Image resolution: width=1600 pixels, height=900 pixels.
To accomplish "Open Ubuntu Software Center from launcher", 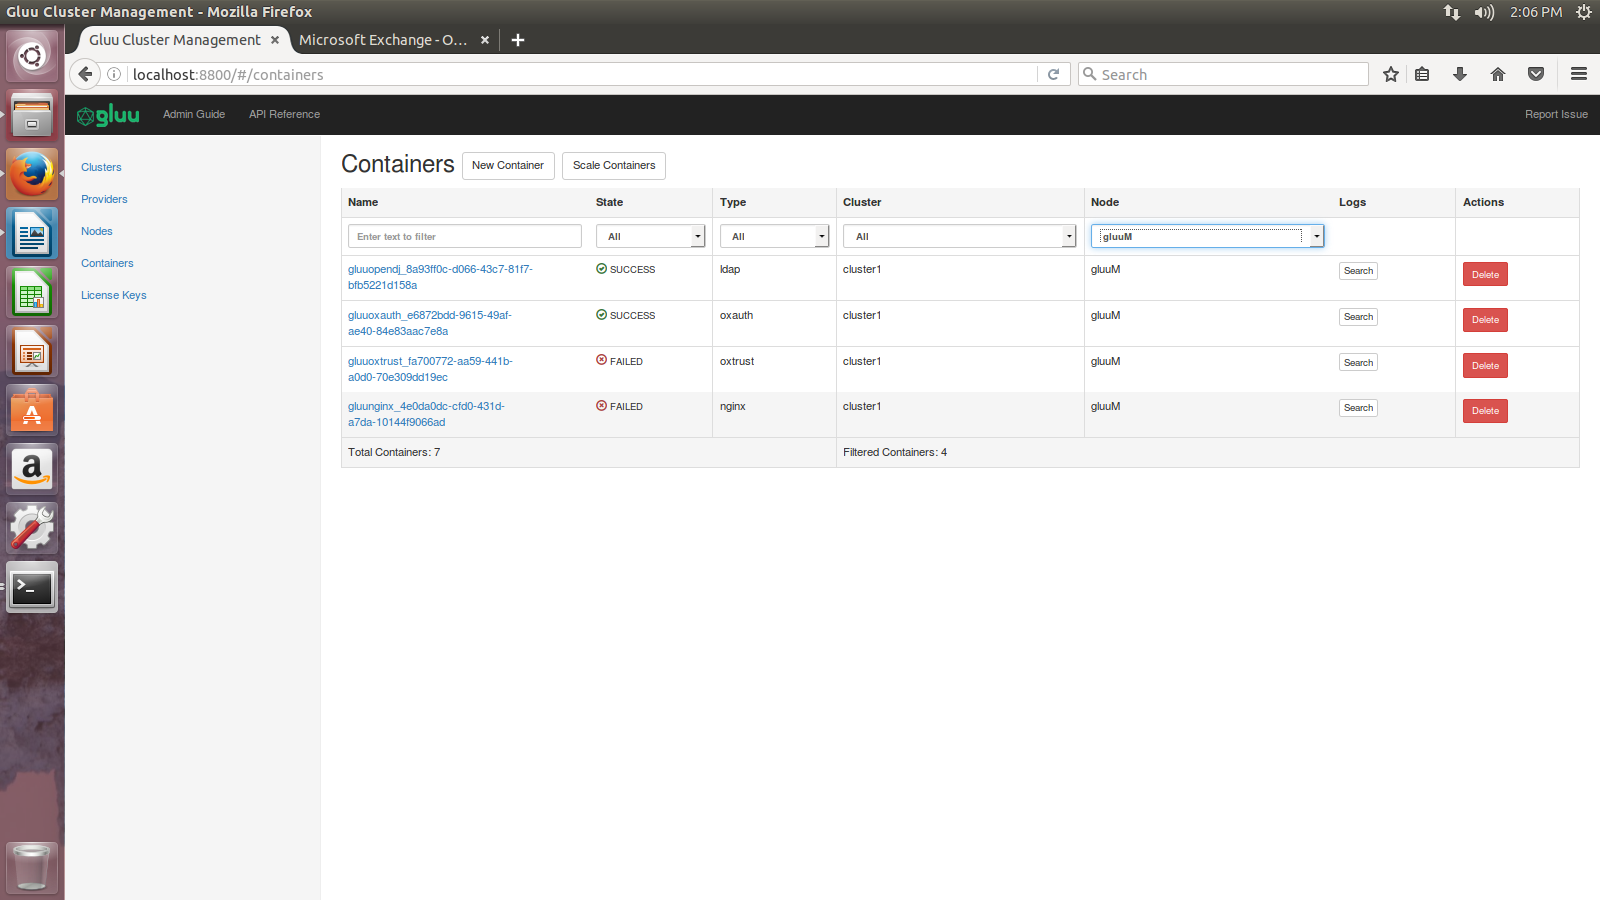I will [32, 411].
